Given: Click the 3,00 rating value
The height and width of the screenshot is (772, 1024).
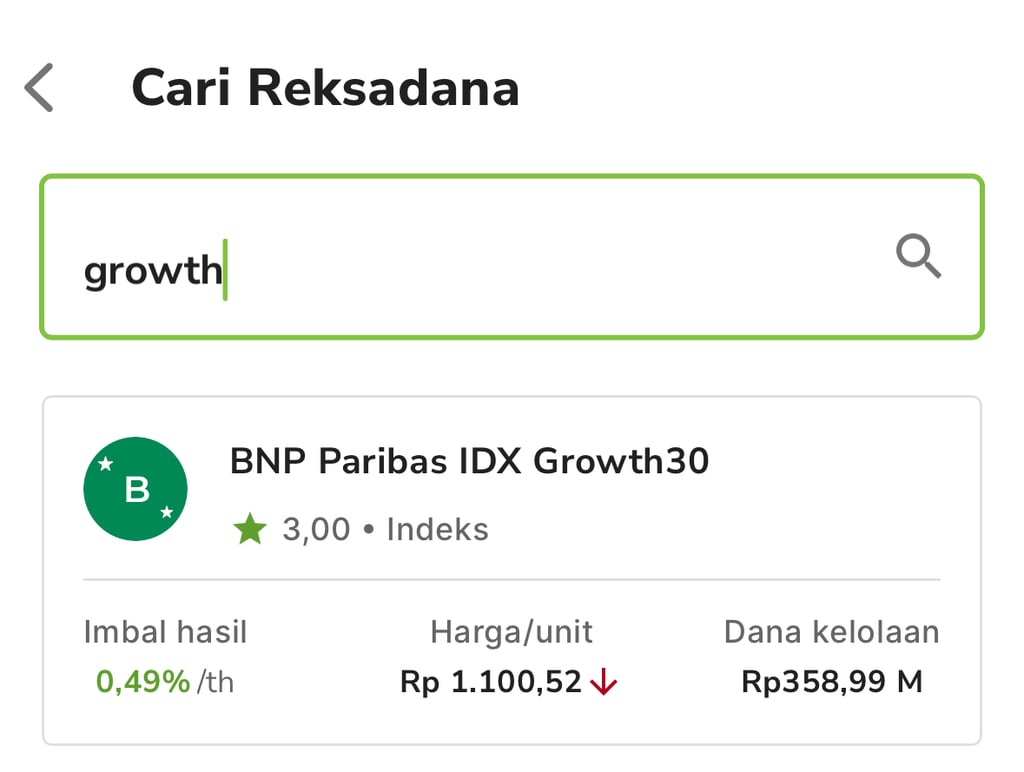Looking at the screenshot, I should (x=316, y=529).
